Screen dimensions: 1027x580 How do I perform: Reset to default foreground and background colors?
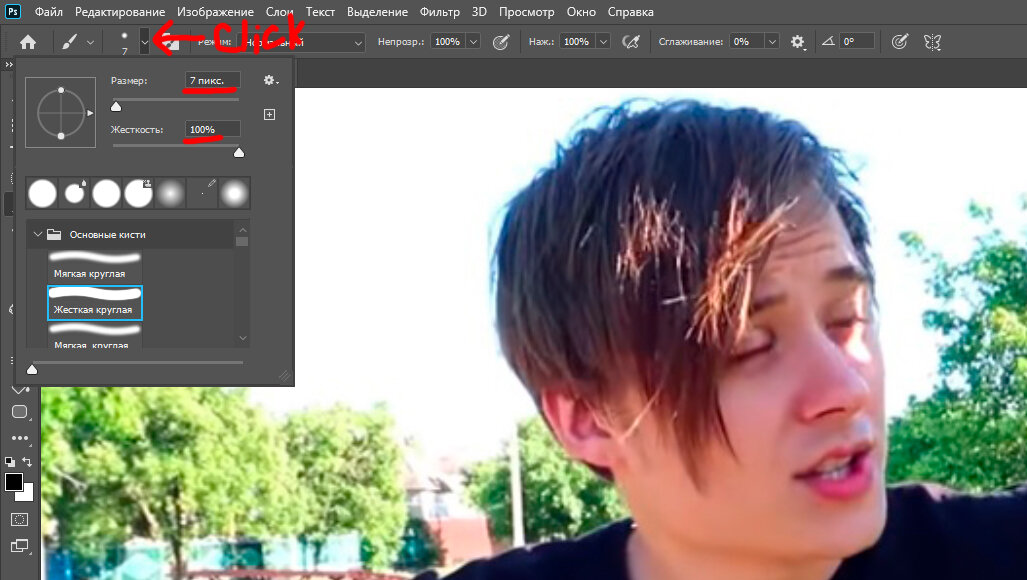pyautogui.click(x=10, y=462)
